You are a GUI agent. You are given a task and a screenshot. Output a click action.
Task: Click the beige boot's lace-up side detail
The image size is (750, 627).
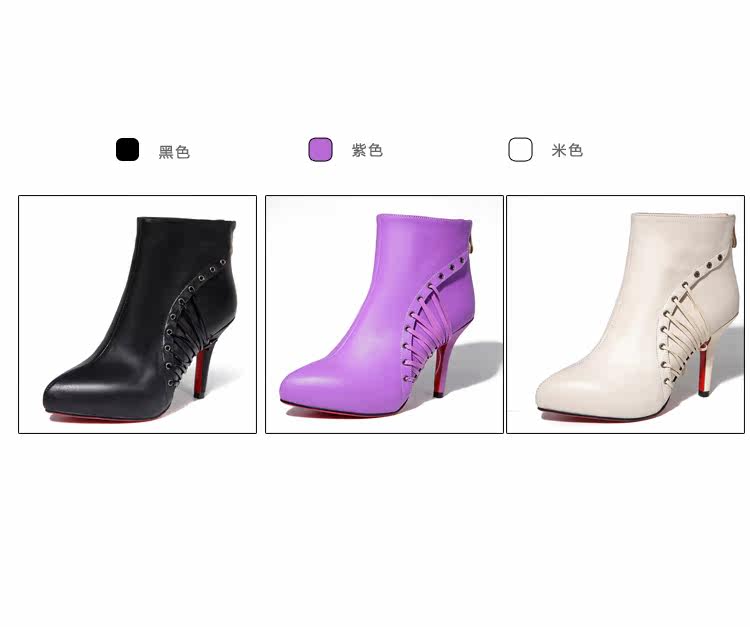pos(682,330)
